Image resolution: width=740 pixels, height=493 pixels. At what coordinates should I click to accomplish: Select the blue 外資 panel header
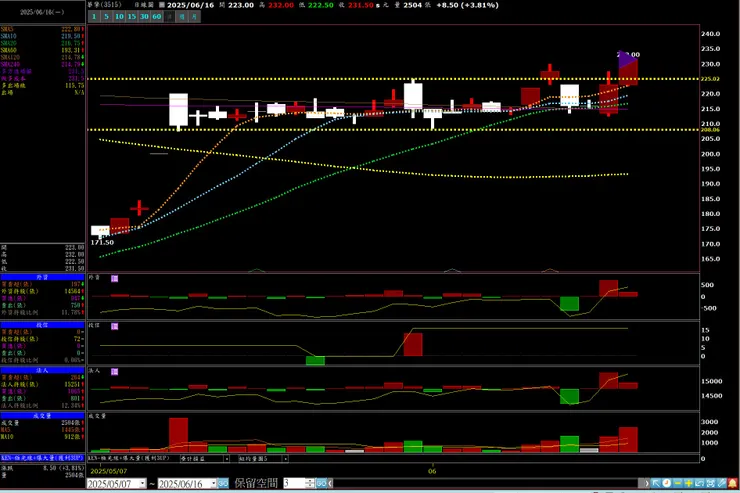pyautogui.click(x=42, y=277)
